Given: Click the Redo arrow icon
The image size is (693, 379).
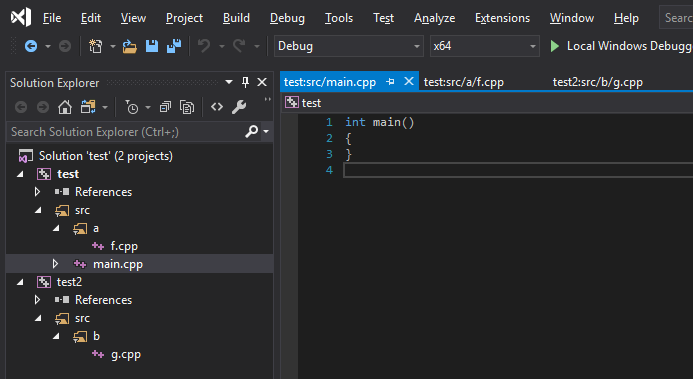Looking at the screenshot, I should tap(239, 45).
